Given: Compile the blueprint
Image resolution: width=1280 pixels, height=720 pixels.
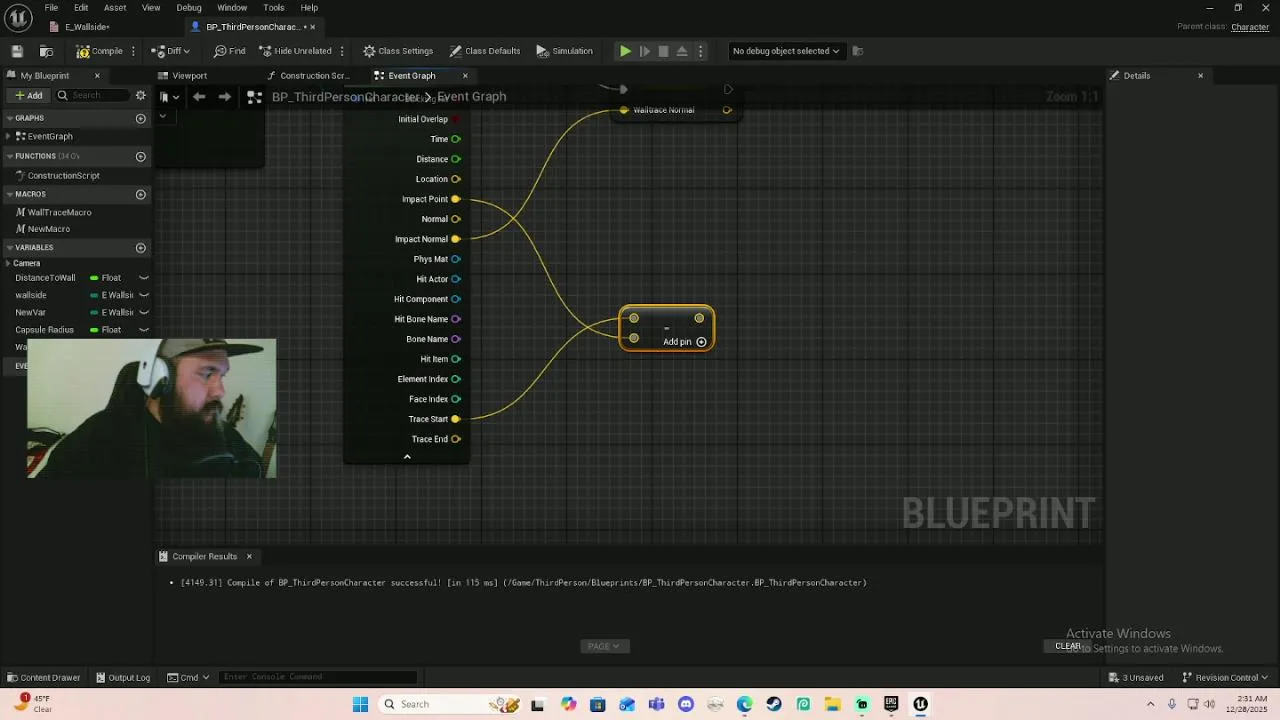Looking at the screenshot, I should (x=100, y=51).
